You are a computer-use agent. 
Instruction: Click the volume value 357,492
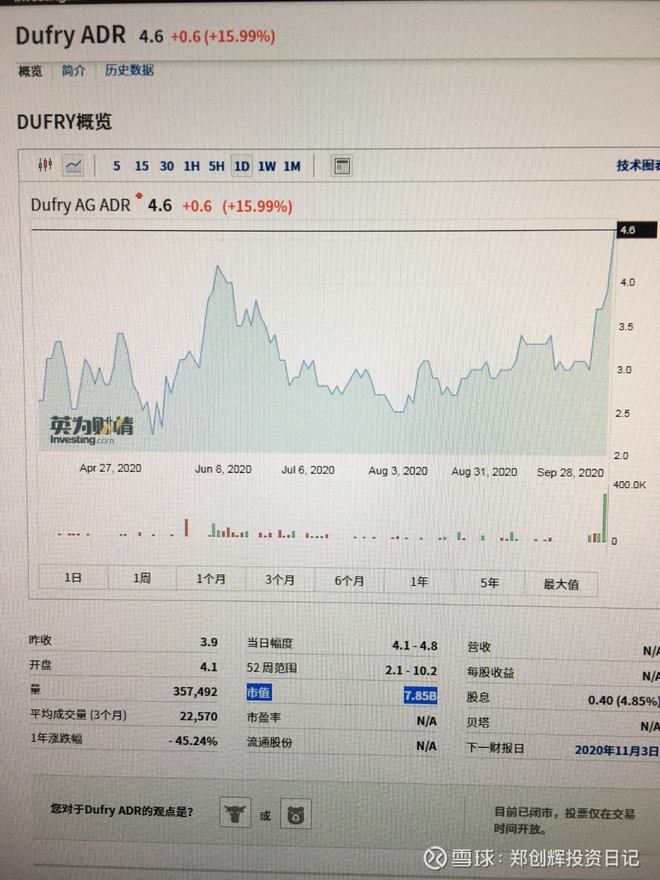coord(195,691)
